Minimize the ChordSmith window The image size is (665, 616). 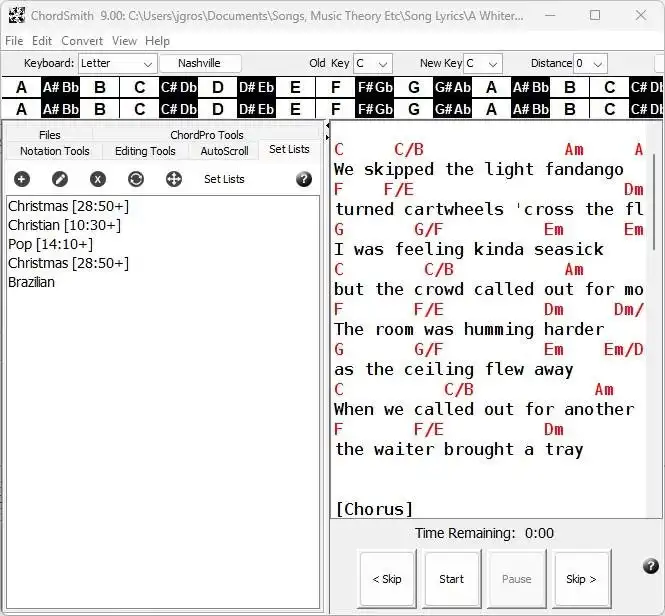pos(550,16)
